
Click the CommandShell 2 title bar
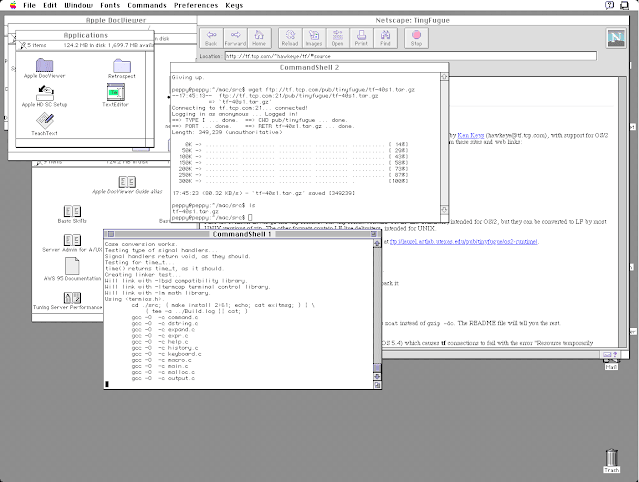[309, 68]
